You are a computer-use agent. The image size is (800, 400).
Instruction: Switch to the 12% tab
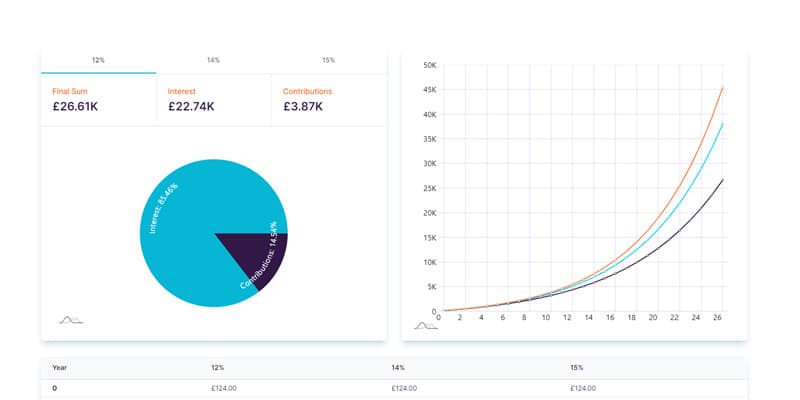click(x=98, y=60)
